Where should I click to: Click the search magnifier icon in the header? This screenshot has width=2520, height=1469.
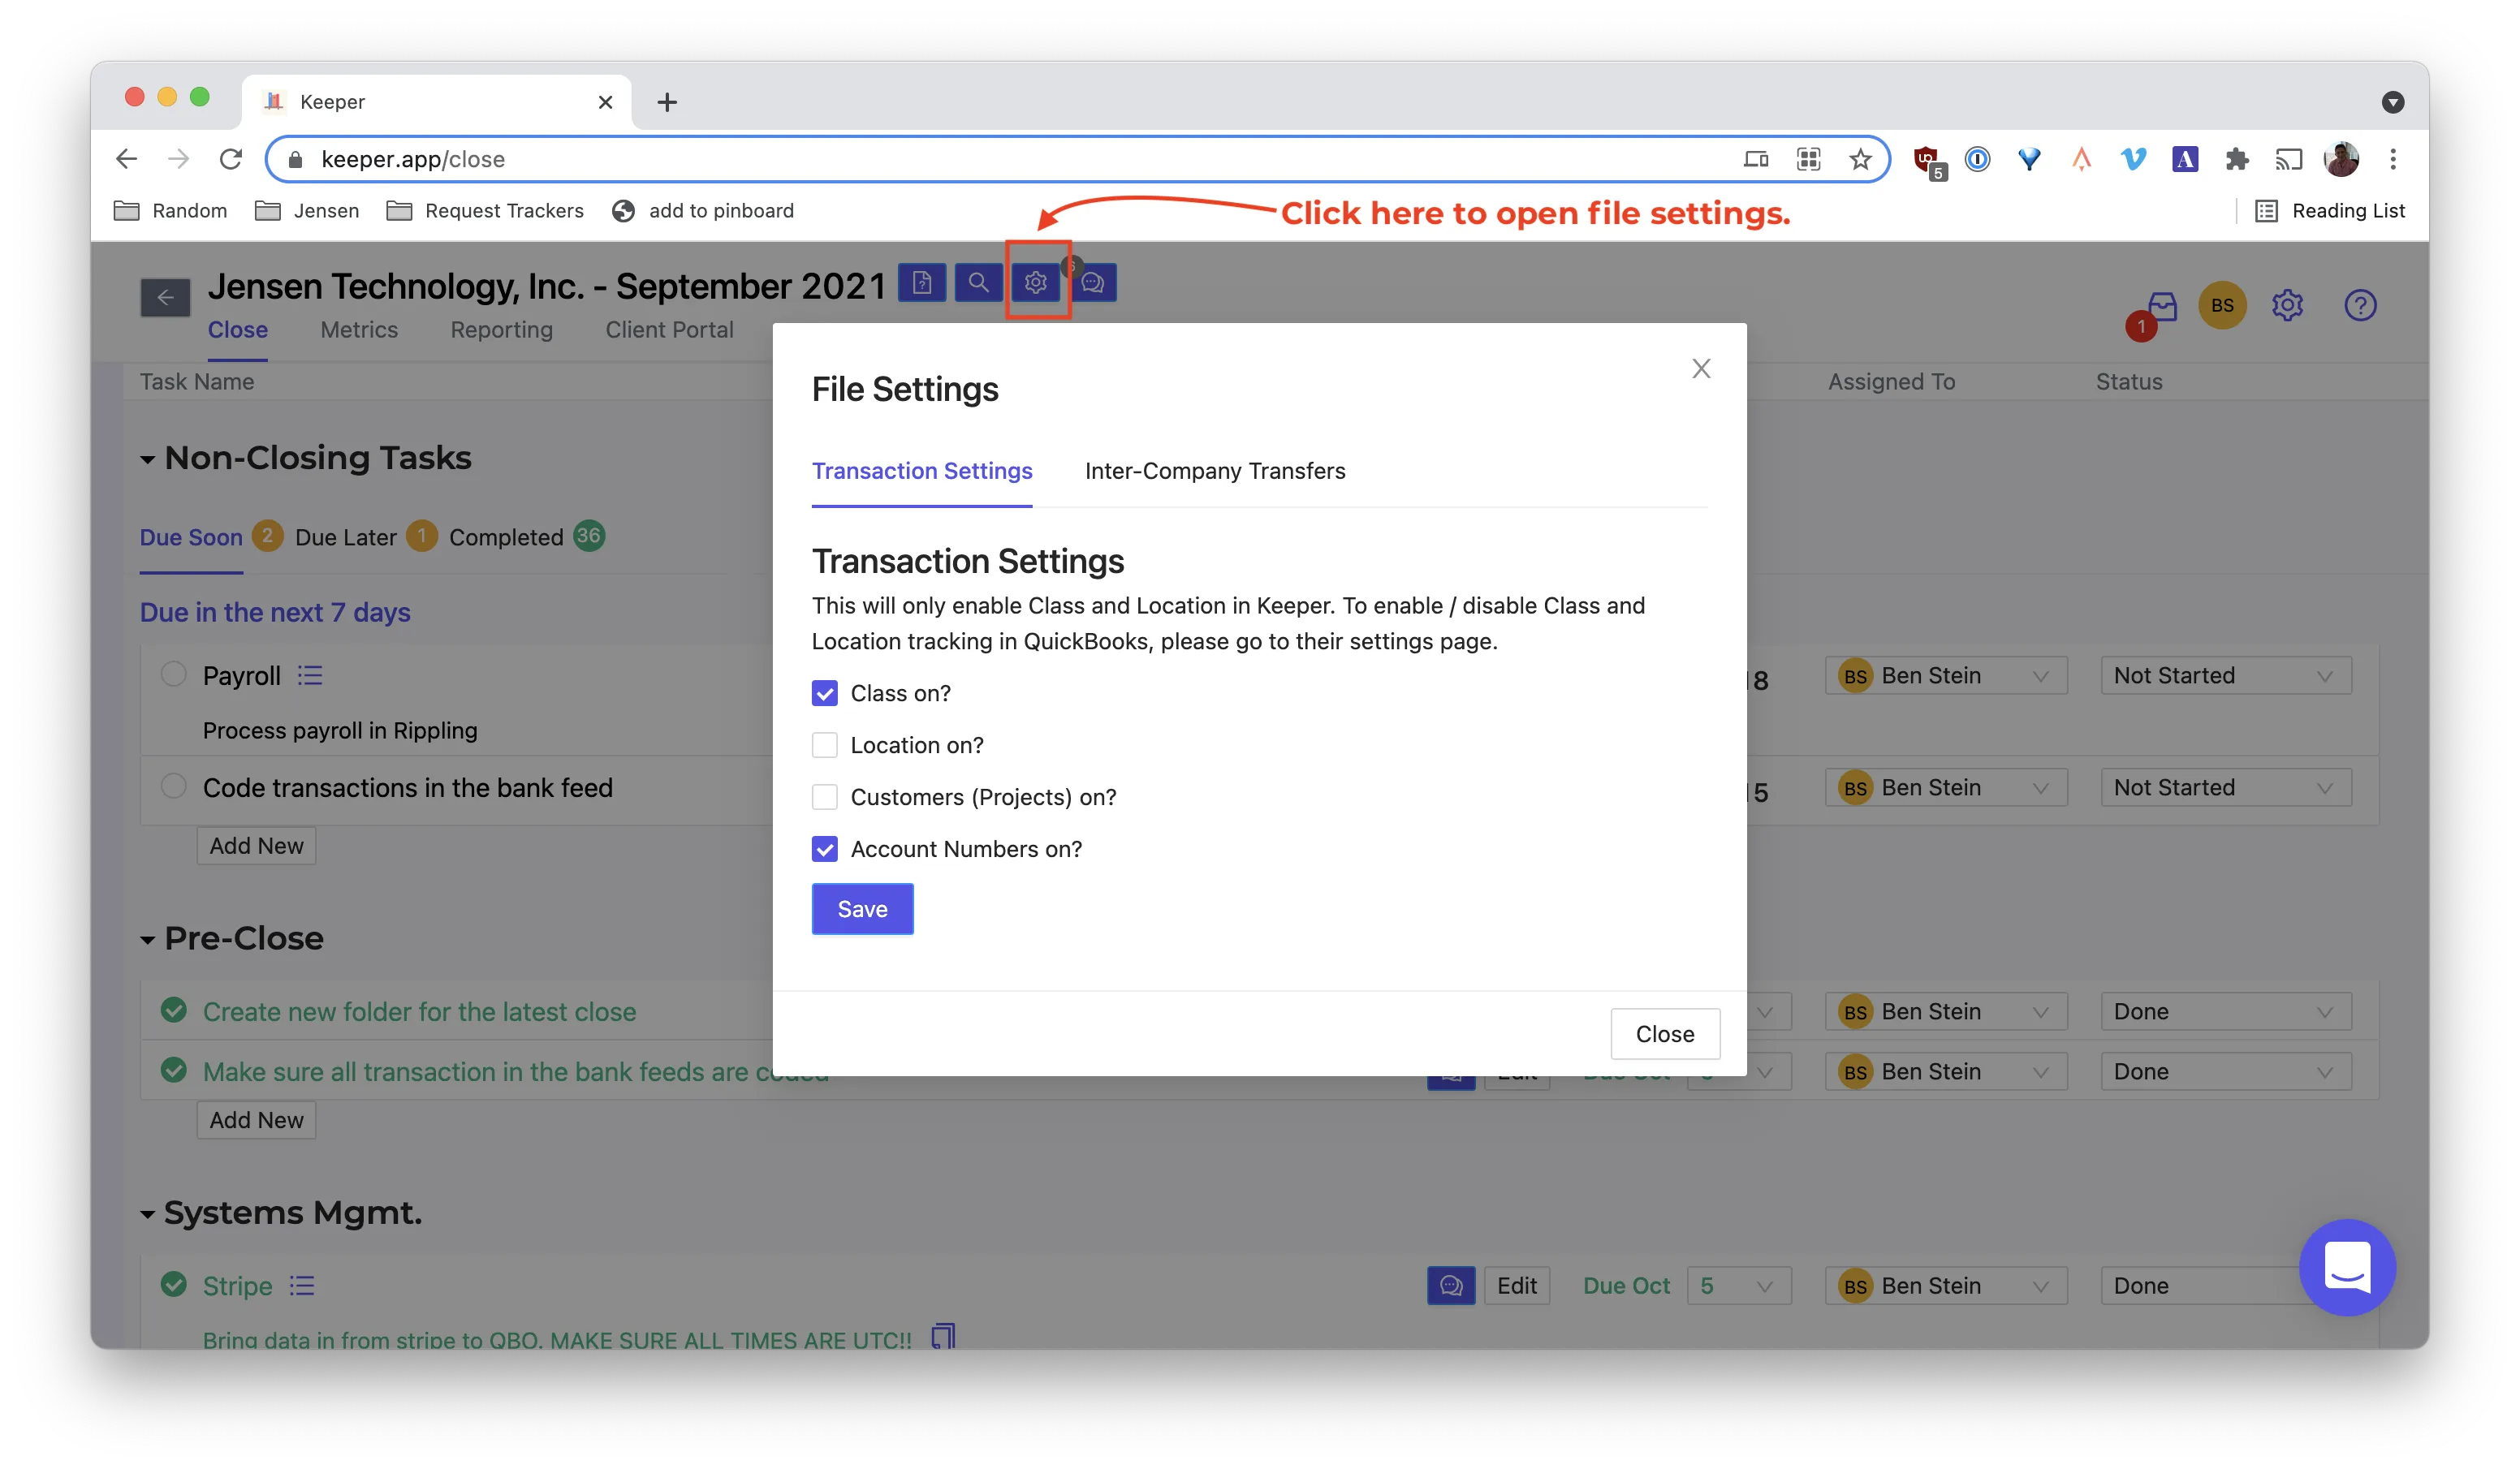point(978,283)
